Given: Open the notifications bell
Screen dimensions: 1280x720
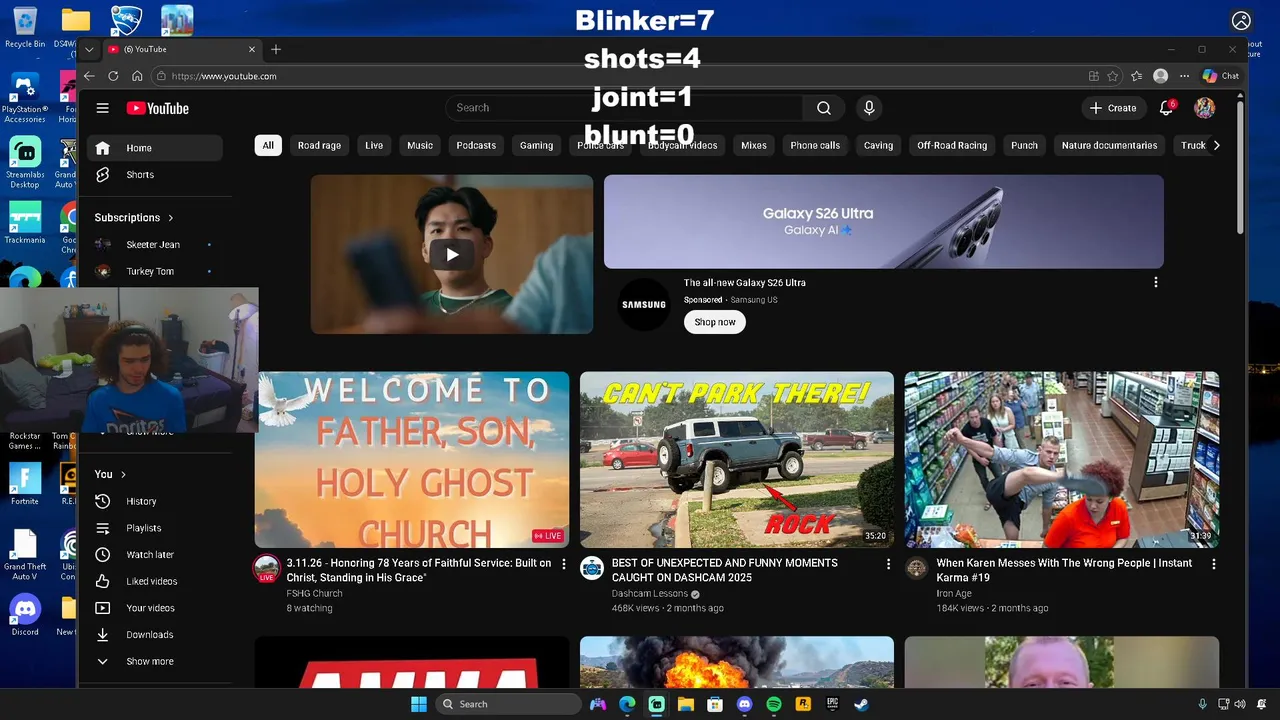Looking at the screenshot, I should (1166, 108).
